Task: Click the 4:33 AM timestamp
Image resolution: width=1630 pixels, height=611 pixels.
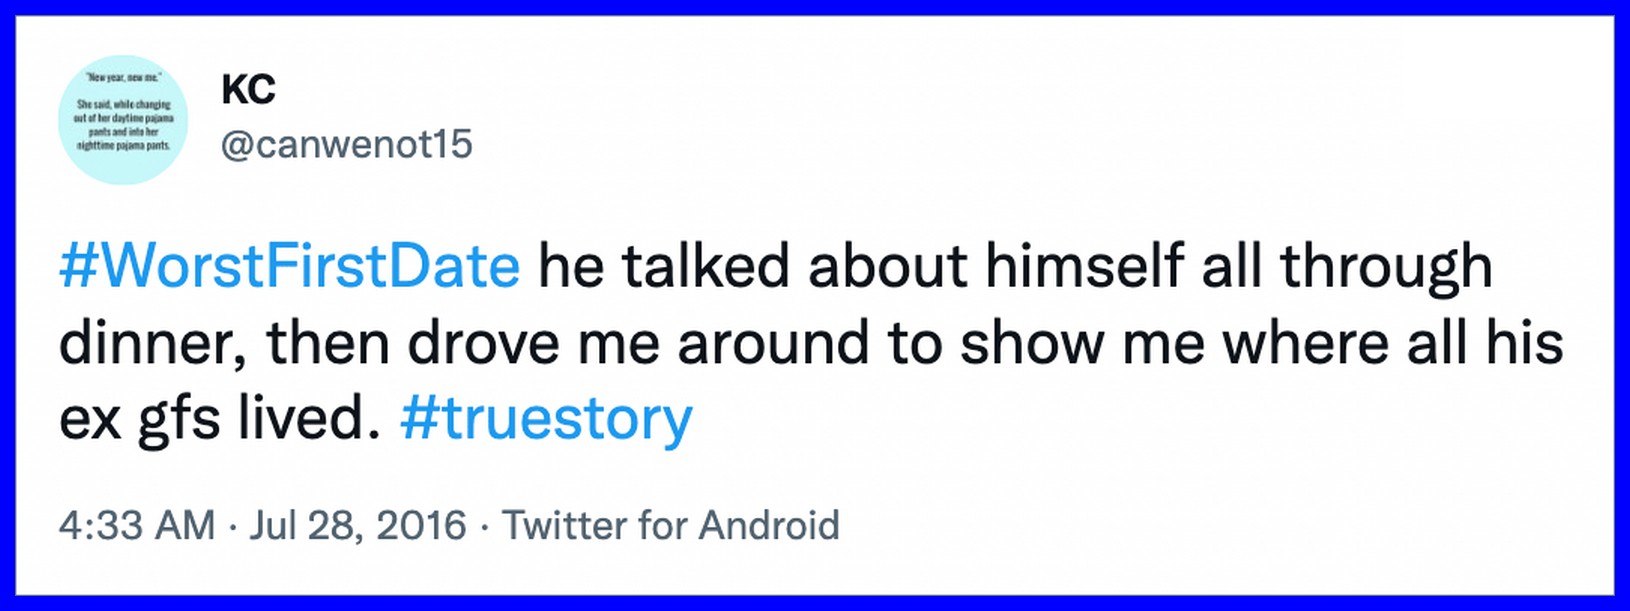Action: click(x=137, y=525)
